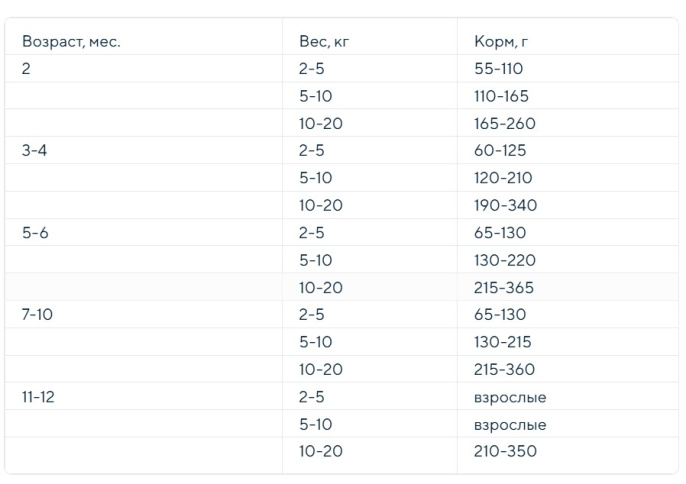Click the "190-340" feed amount cell
Image resolution: width=686 pixels, height=484 pixels.
coord(505,206)
